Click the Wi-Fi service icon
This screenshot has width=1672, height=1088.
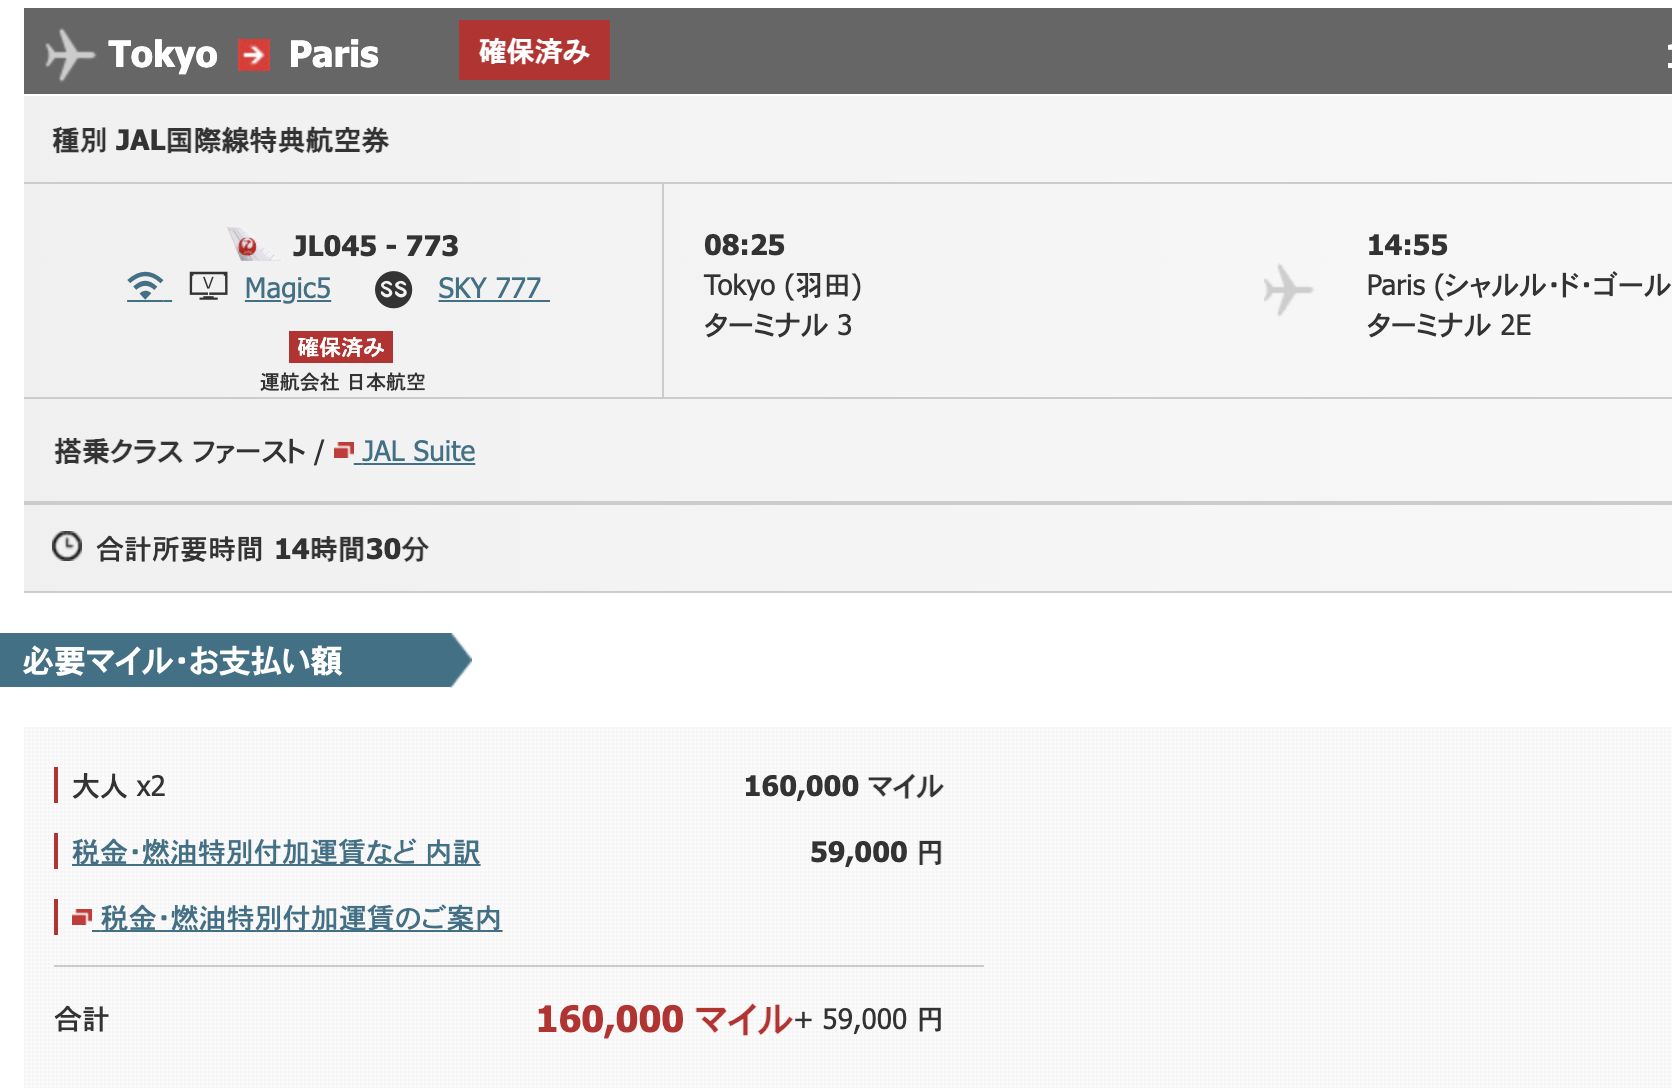pos(147,287)
